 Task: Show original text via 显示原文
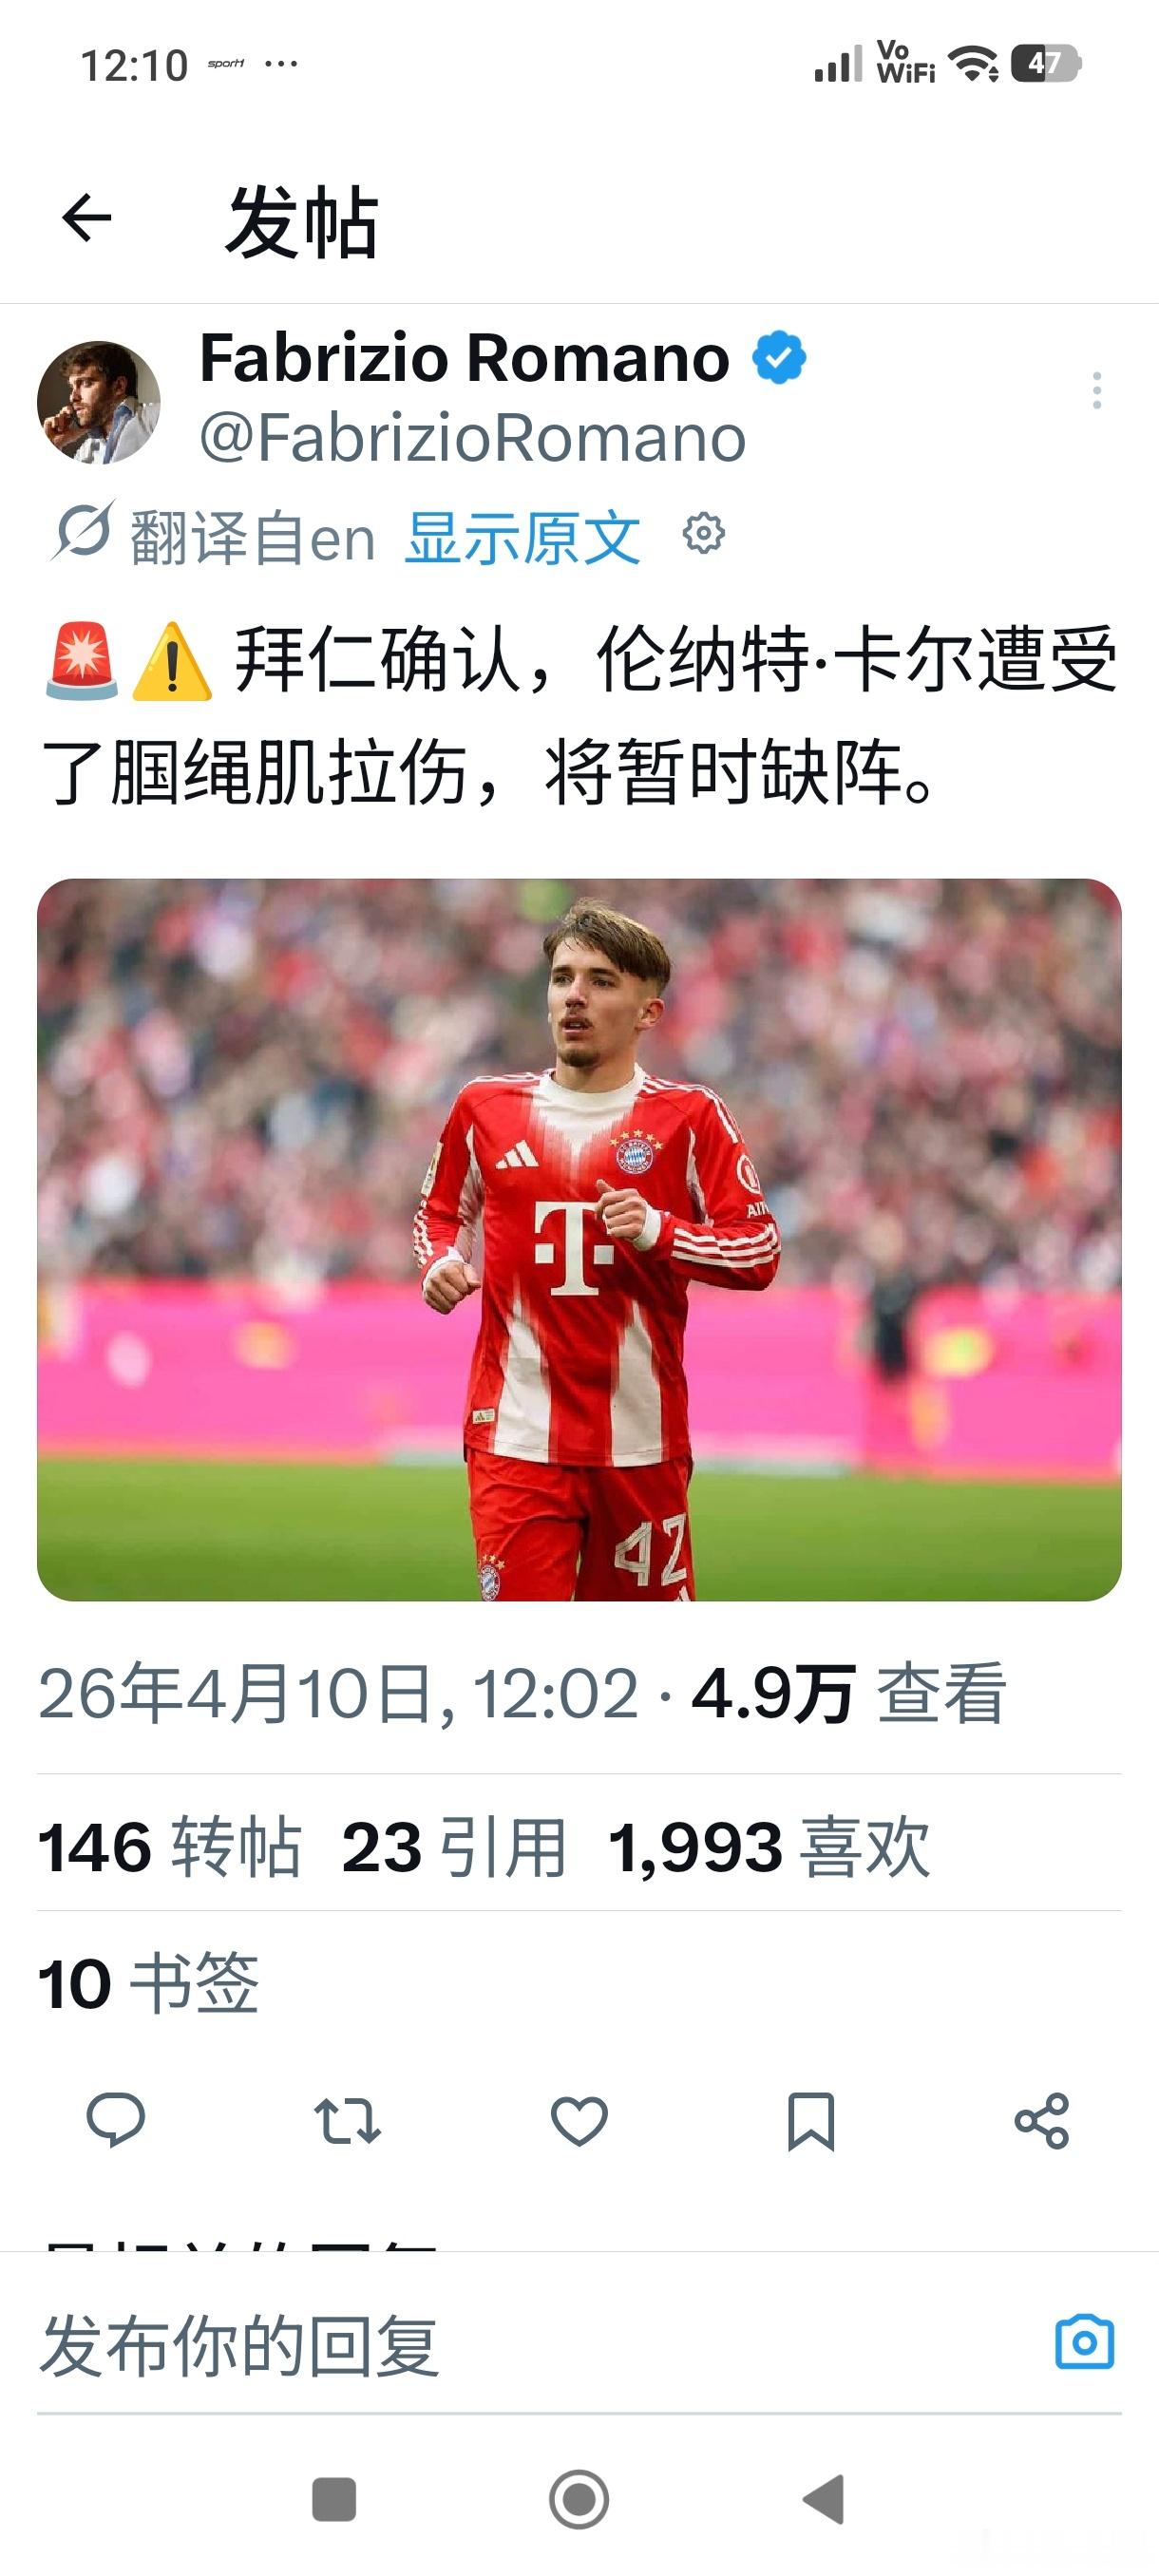(x=523, y=537)
